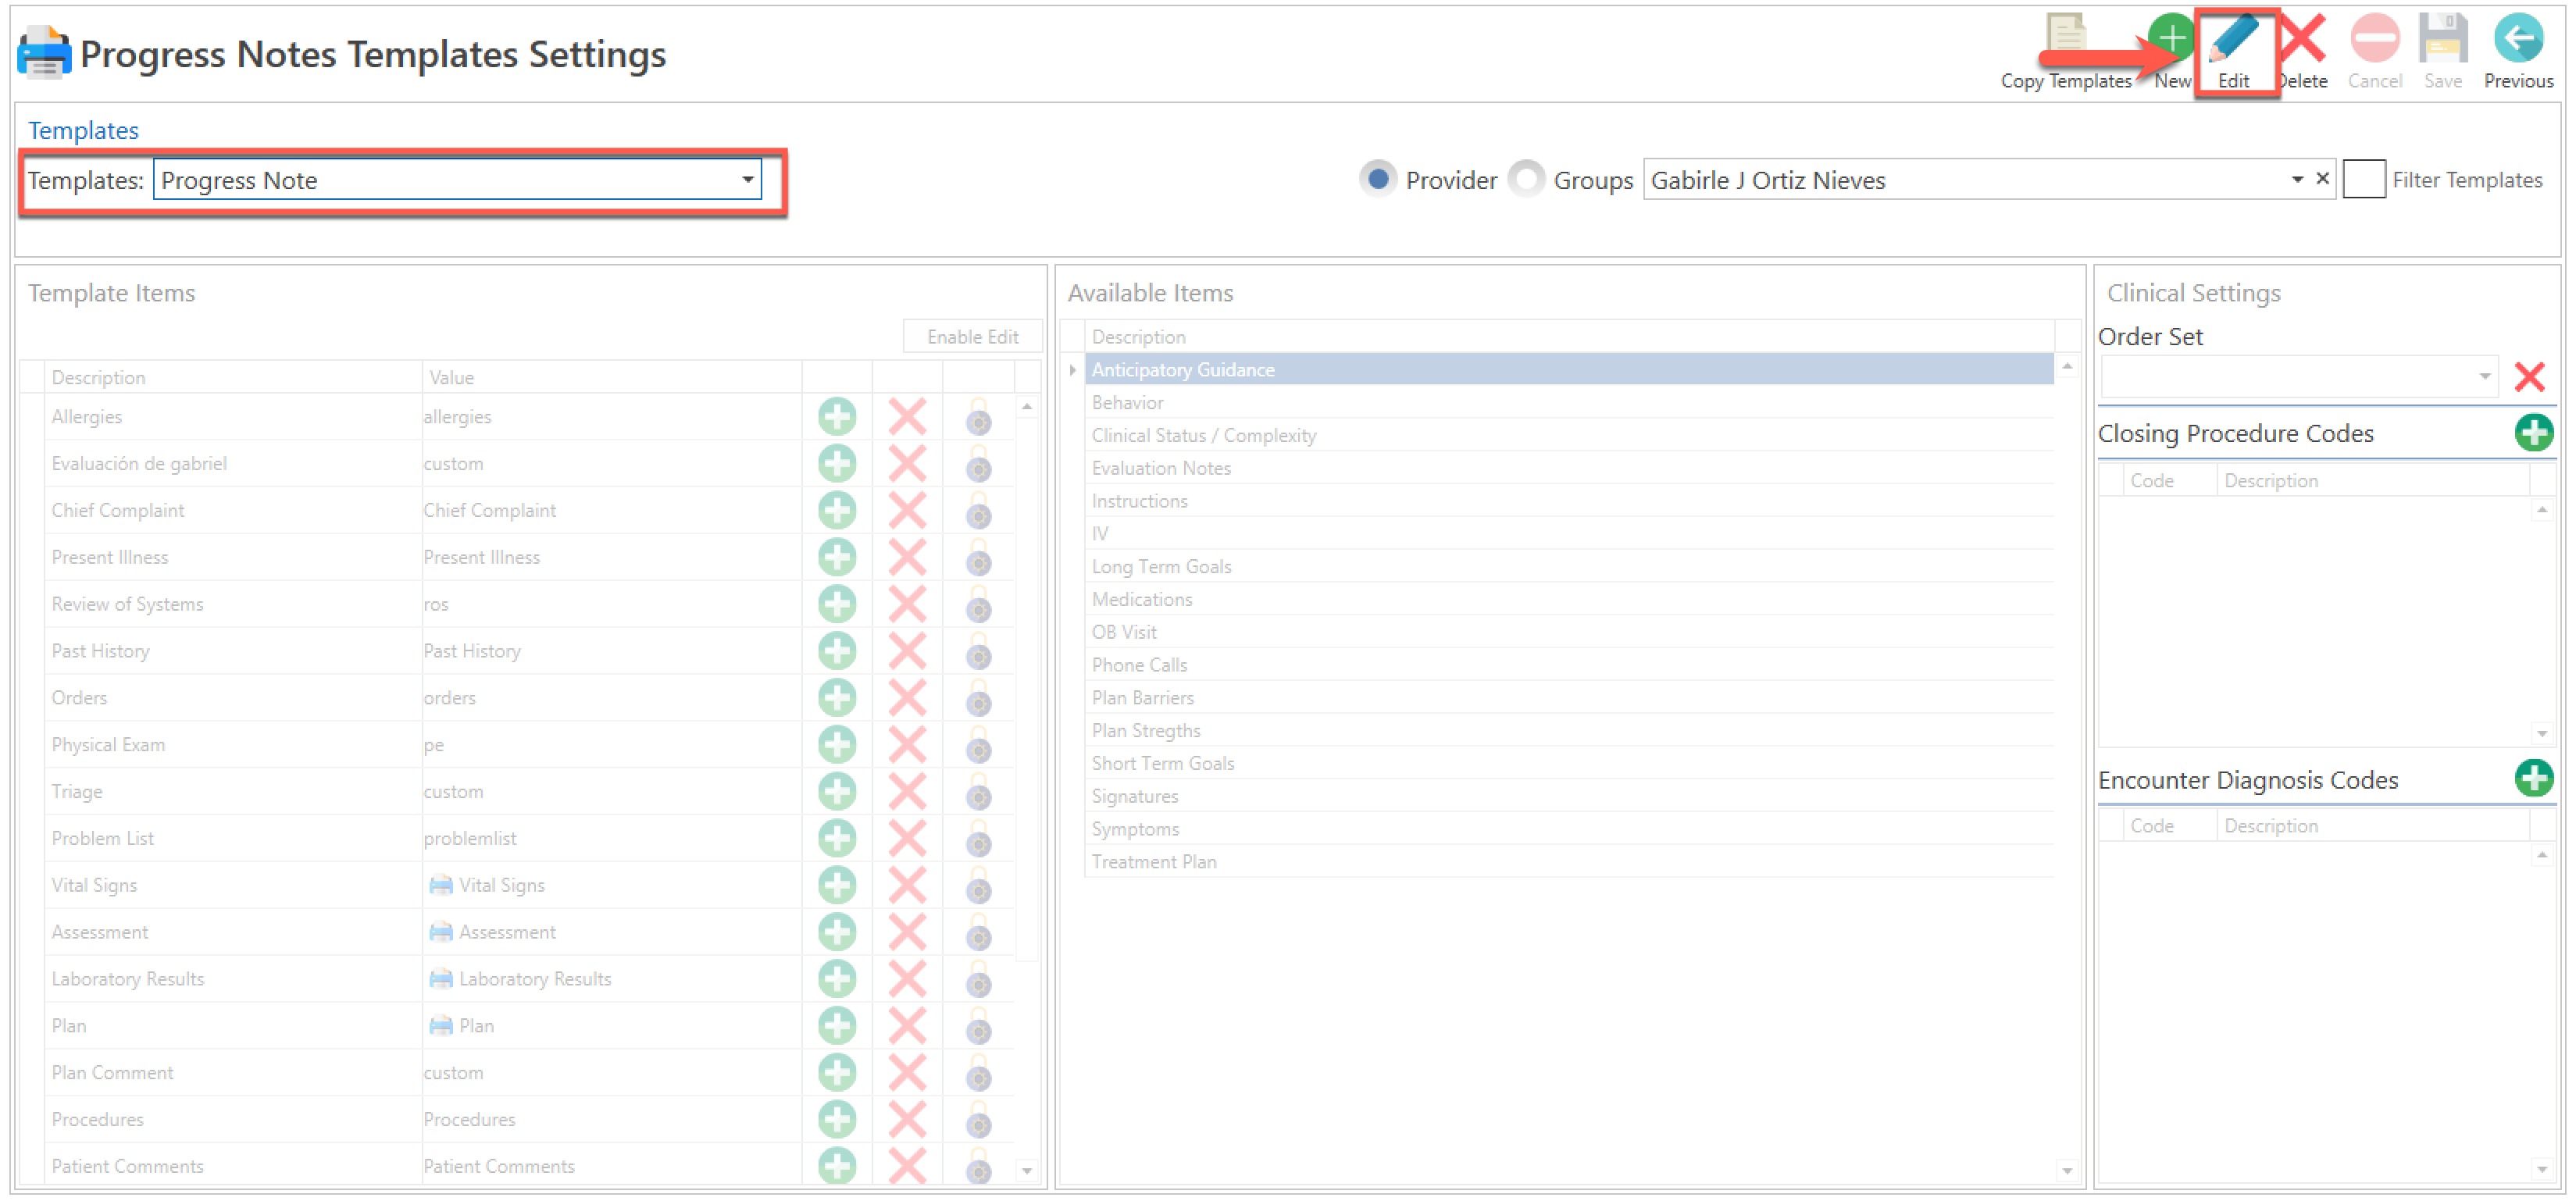Viewport: 2576px width, 1201px height.
Task: Expand the Anticipatory Guidance row arrow
Action: click(x=1072, y=371)
